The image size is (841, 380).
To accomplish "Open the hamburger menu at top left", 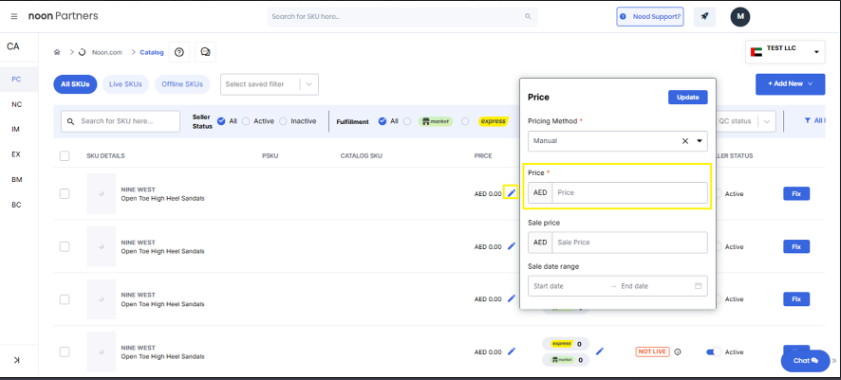I will point(14,16).
